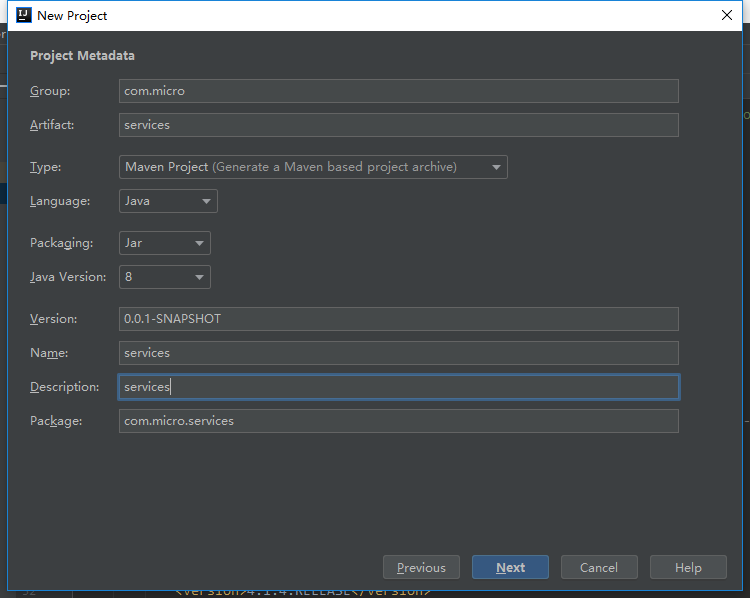Click the arrow on the Type combo box

tap(496, 167)
